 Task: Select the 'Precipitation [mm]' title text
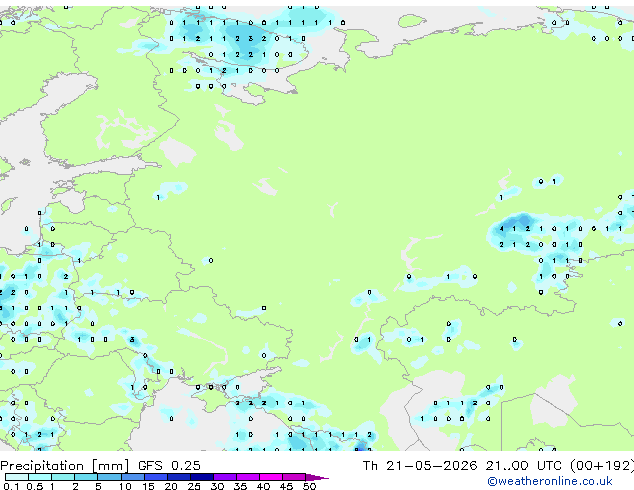65,466
